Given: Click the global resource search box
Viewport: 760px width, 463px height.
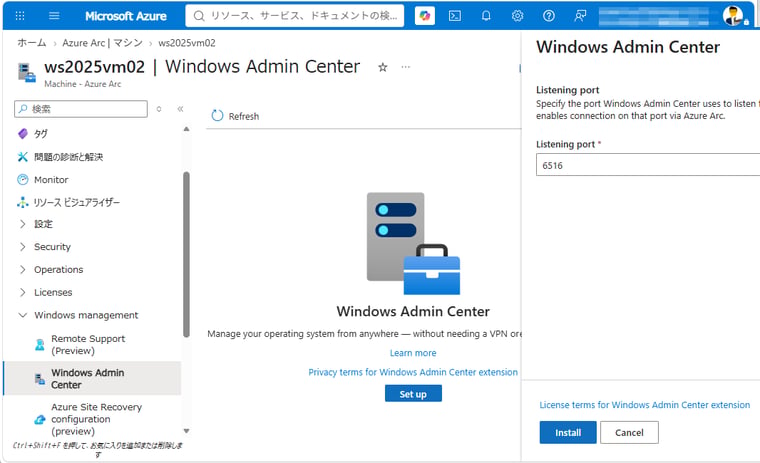Looking at the screenshot, I should click(x=294, y=16).
